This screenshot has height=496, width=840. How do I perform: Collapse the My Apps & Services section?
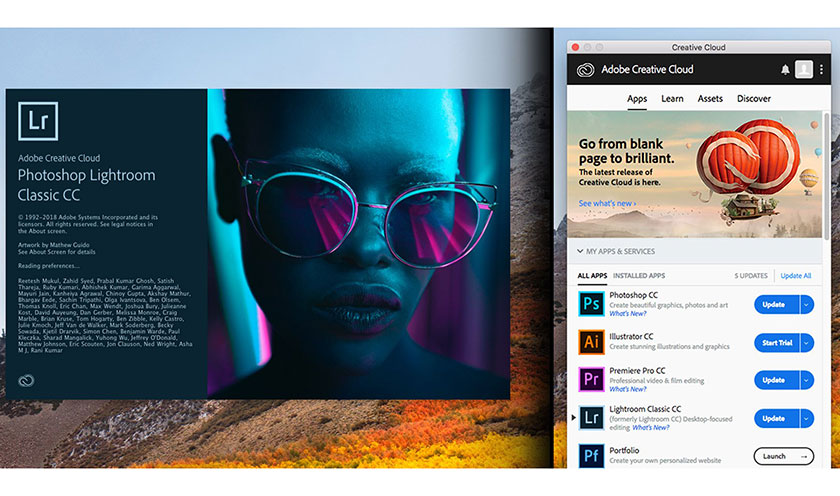coord(580,251)
